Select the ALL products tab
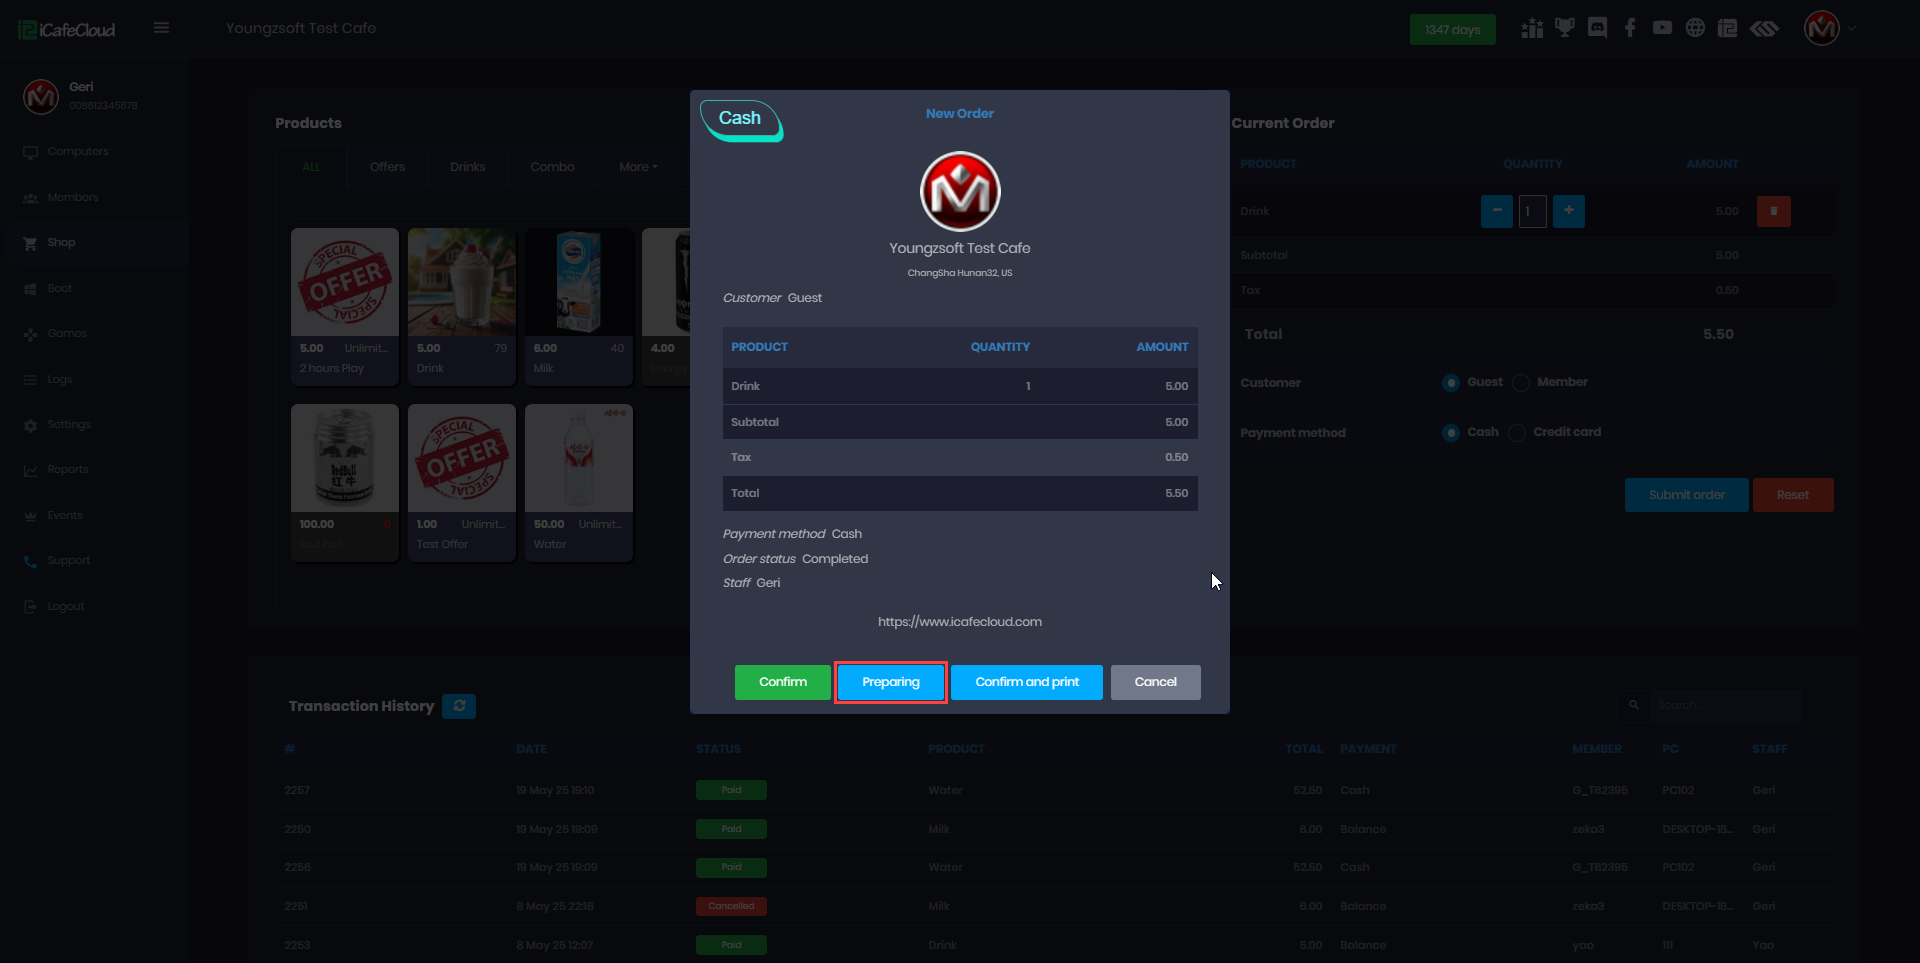Image resolution: width=1920 pixels, height=963 pixels. pyautogui.click(x=311, y=167)
